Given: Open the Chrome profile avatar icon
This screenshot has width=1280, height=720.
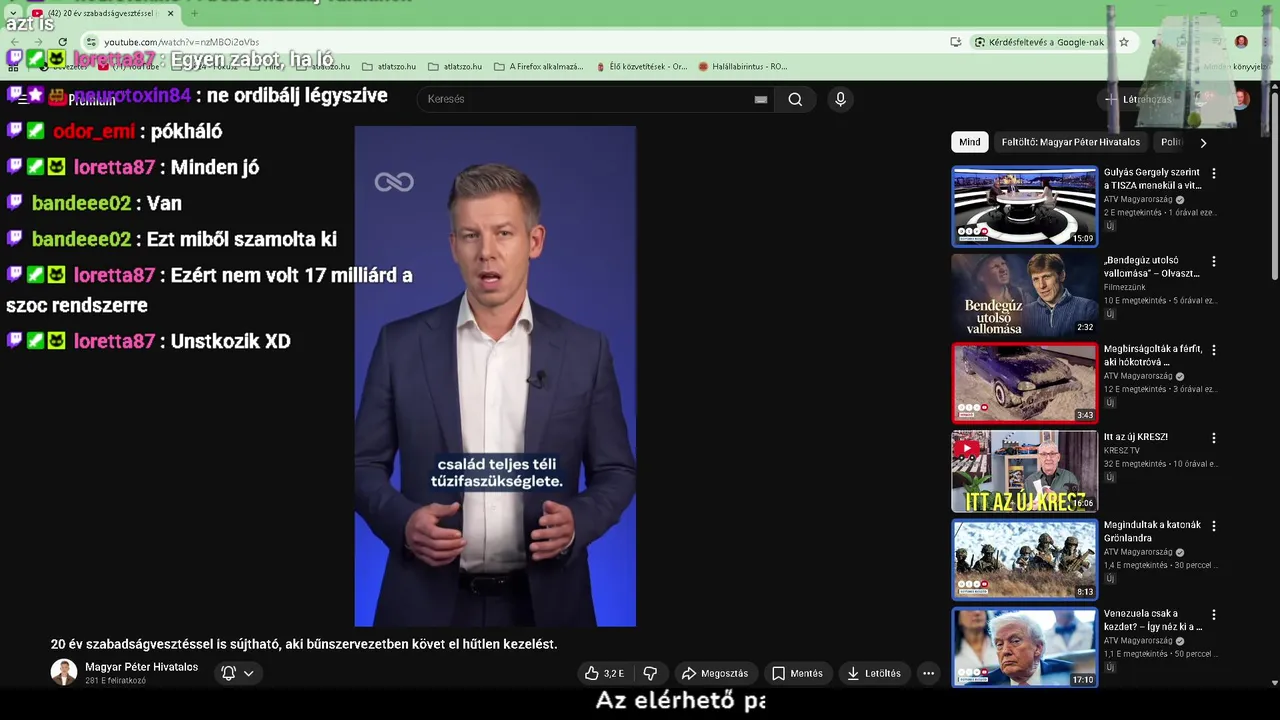Looking at the screenshot, I should click(1241, 42).
